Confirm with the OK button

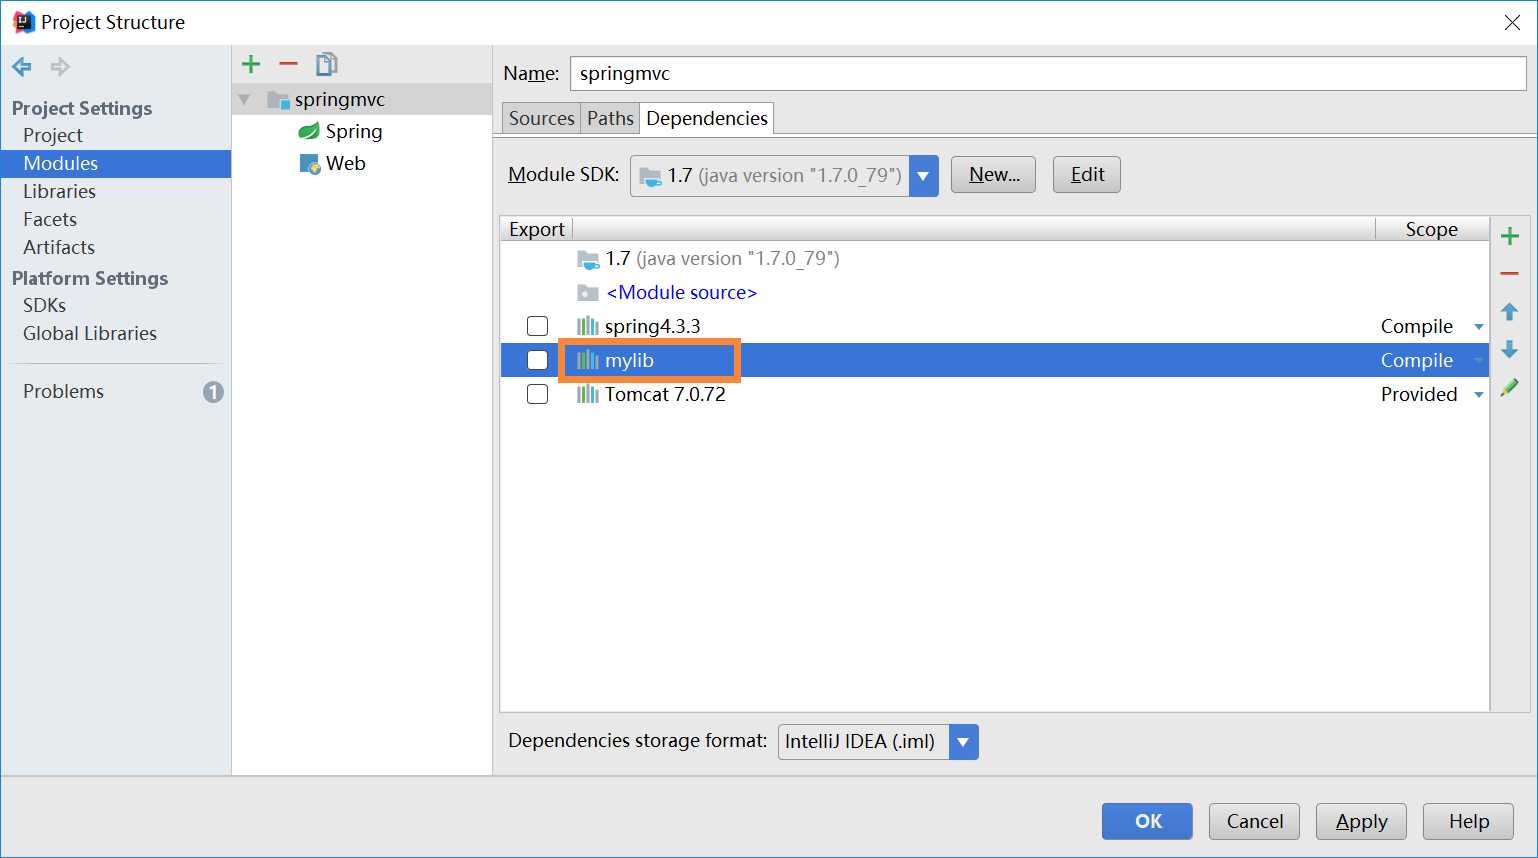[x=1147, y=821]
